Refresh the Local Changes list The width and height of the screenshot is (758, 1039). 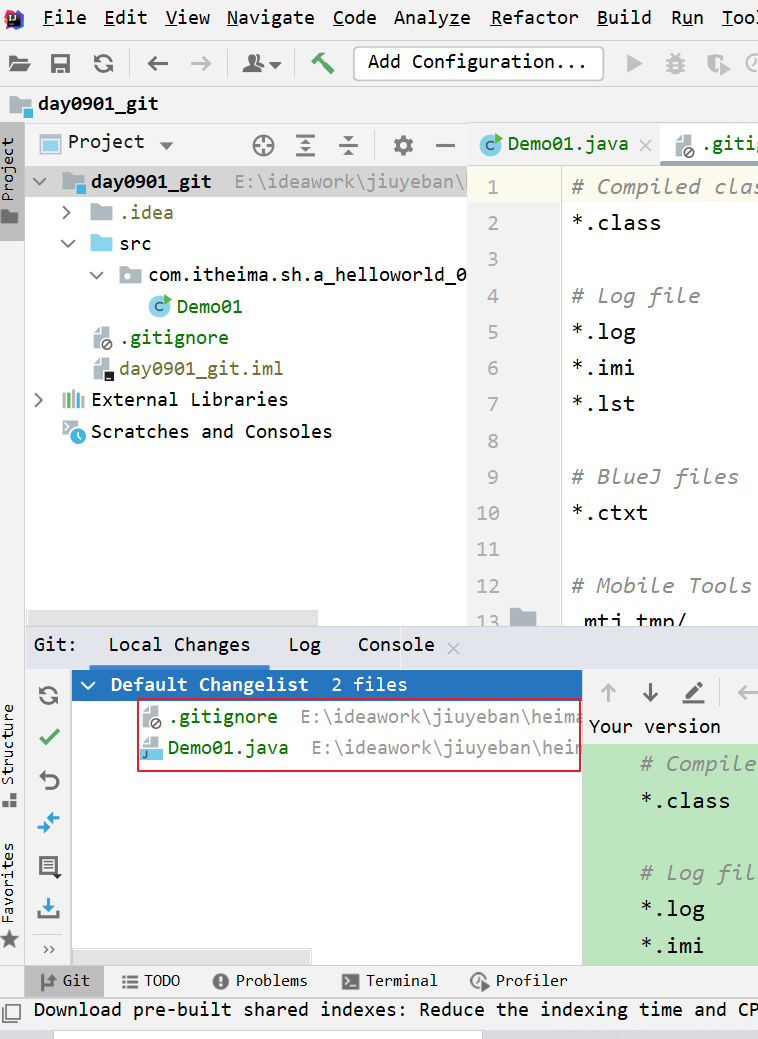(49, 695)
